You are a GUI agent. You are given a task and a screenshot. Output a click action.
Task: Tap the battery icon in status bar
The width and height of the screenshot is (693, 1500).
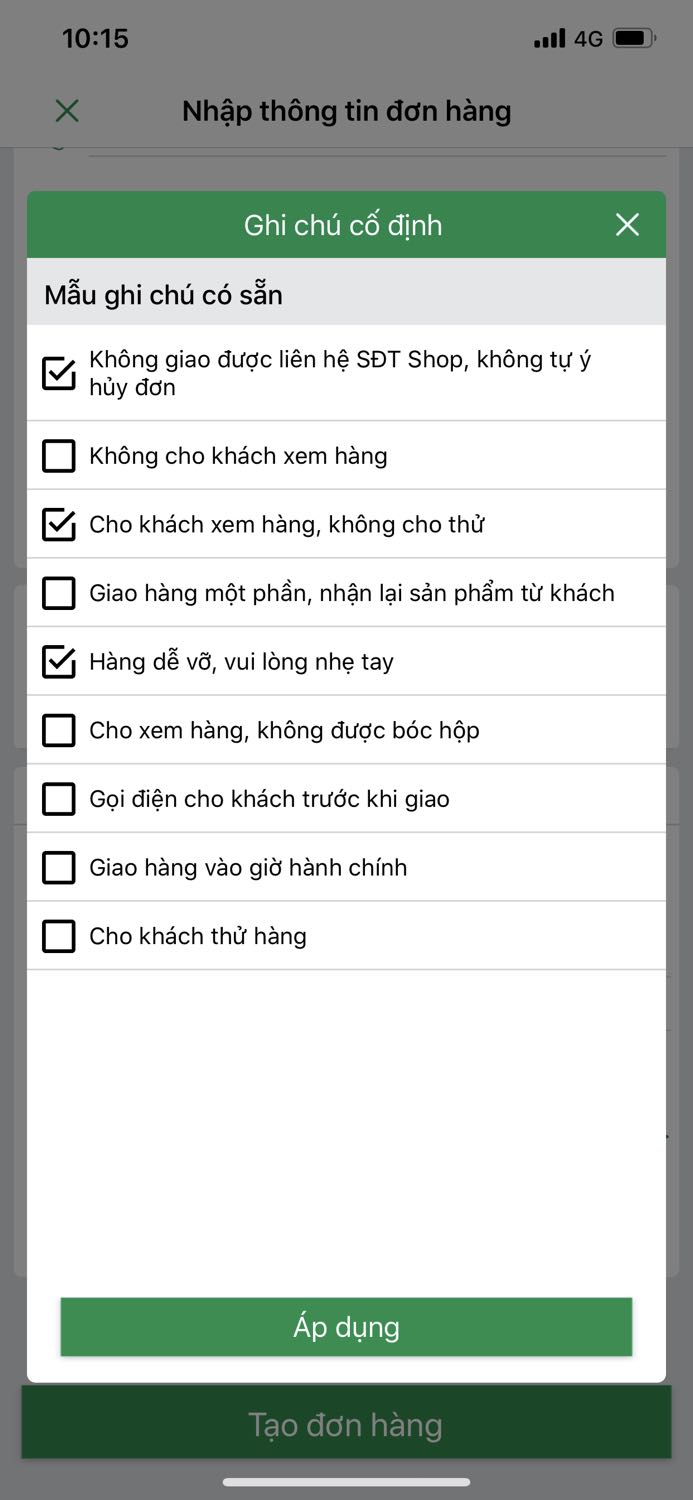pos(634,39)
